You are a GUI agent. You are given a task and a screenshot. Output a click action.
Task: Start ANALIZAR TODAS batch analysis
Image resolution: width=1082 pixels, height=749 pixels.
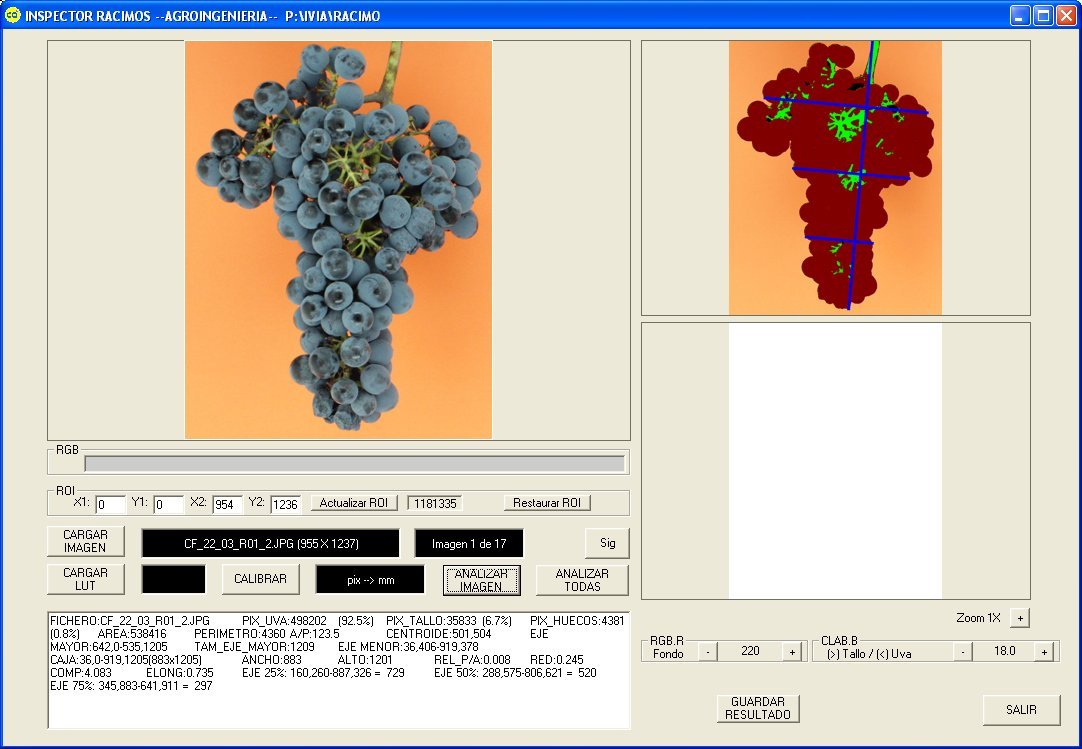coord(582,580)
